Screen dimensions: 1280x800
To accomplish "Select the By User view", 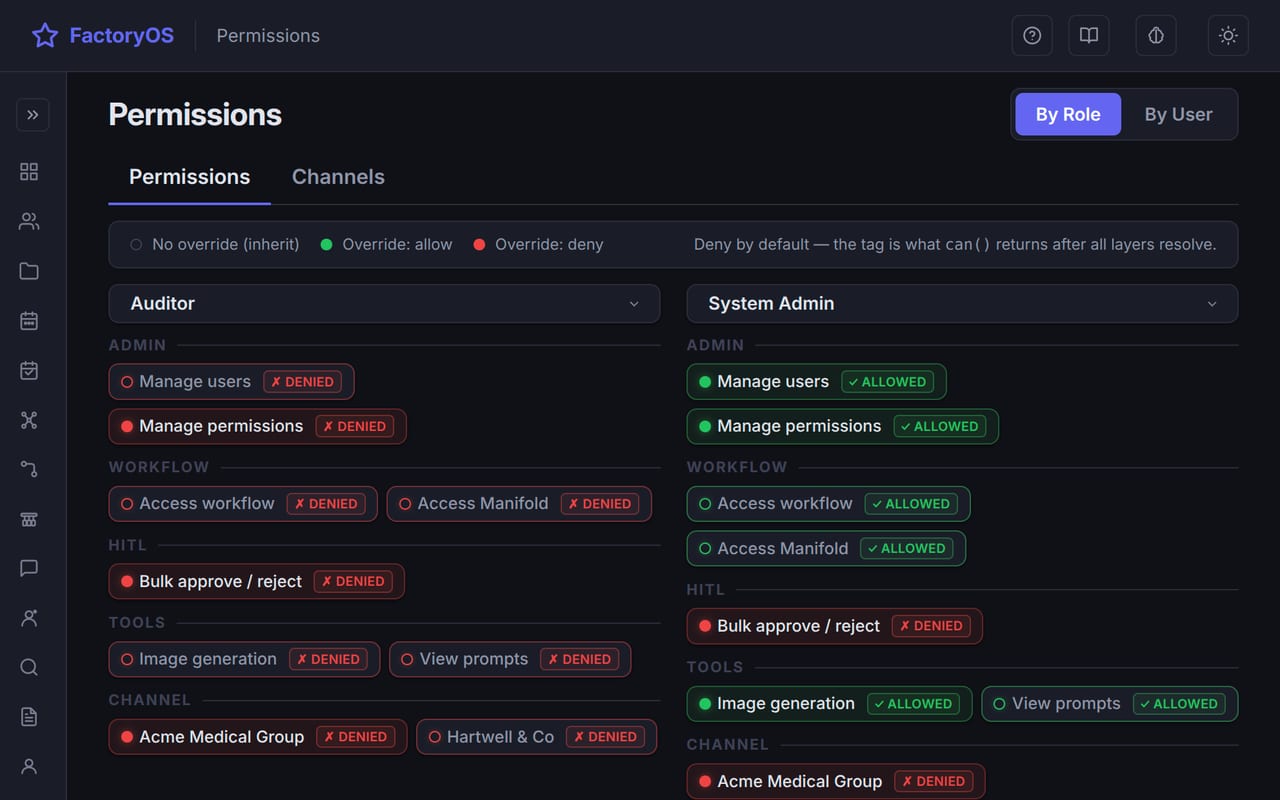I will pos(1178,114).
